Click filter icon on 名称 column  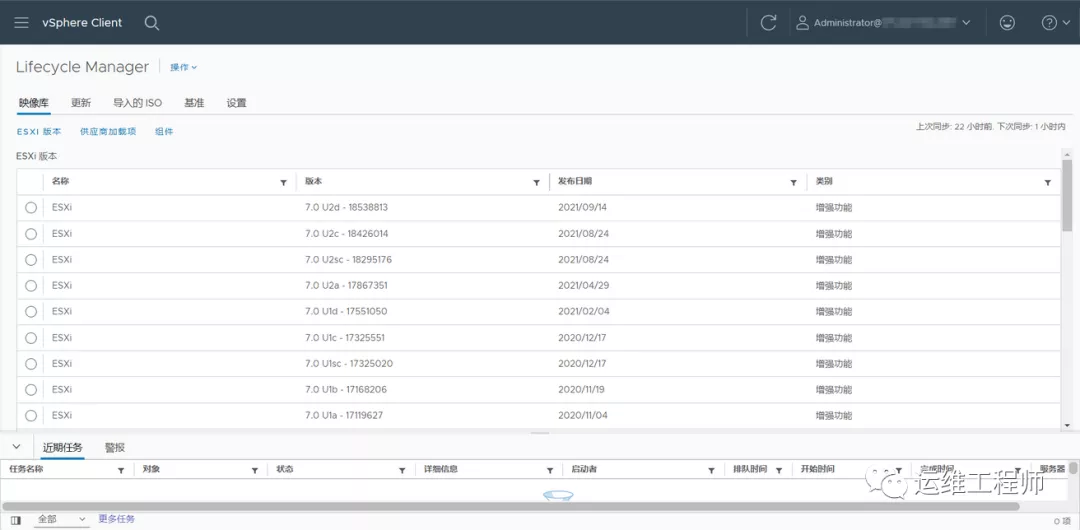coord(283,183)
